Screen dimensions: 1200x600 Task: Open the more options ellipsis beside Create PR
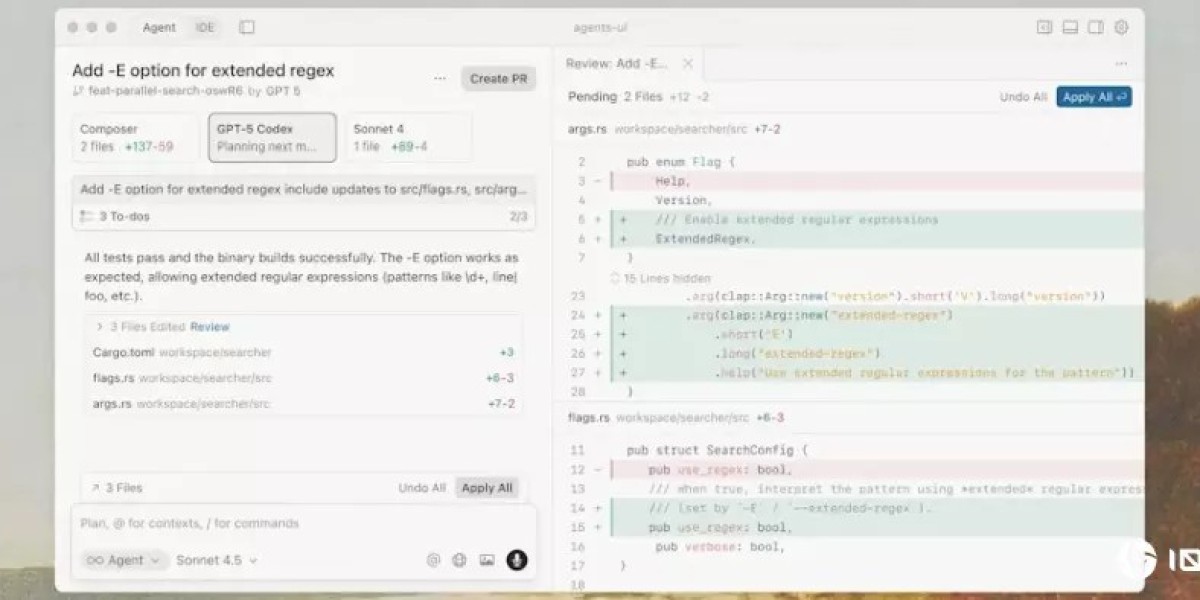click(x=440, y=78)
